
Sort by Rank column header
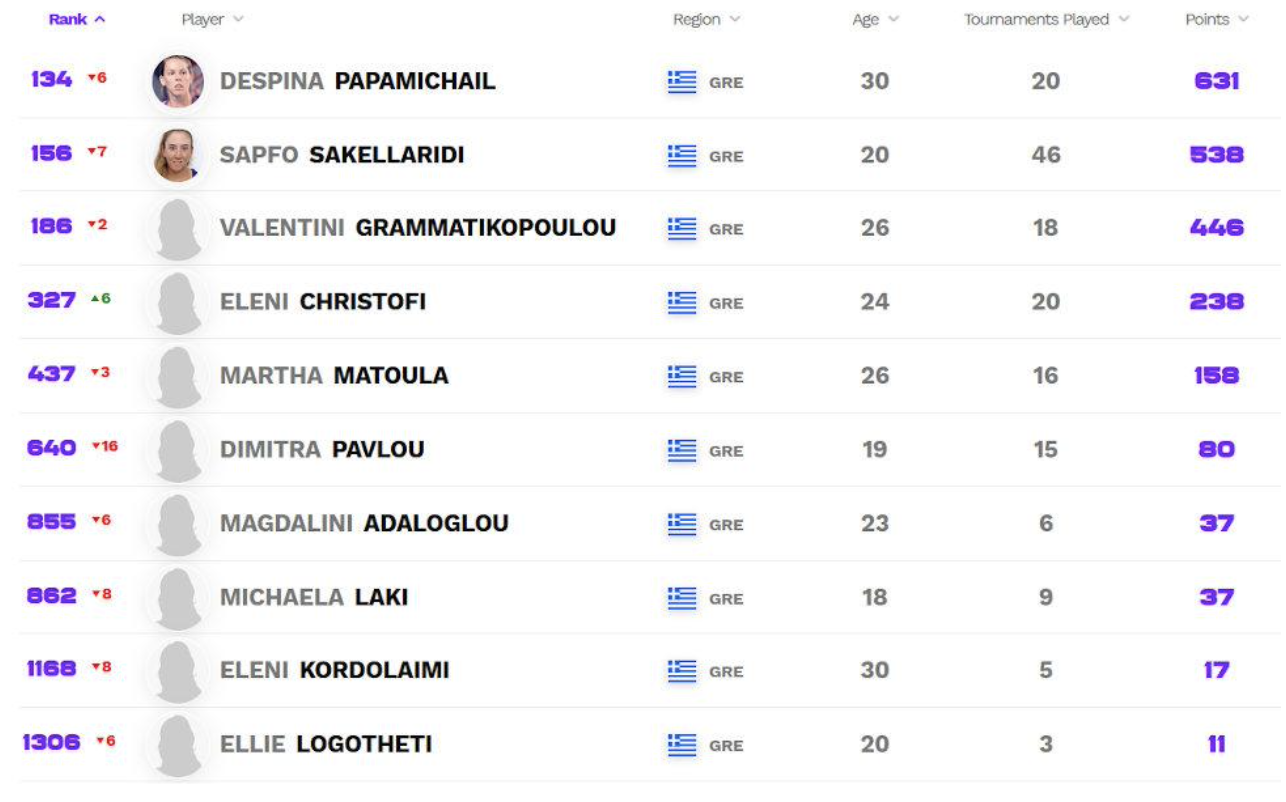(x=77, y=19)
